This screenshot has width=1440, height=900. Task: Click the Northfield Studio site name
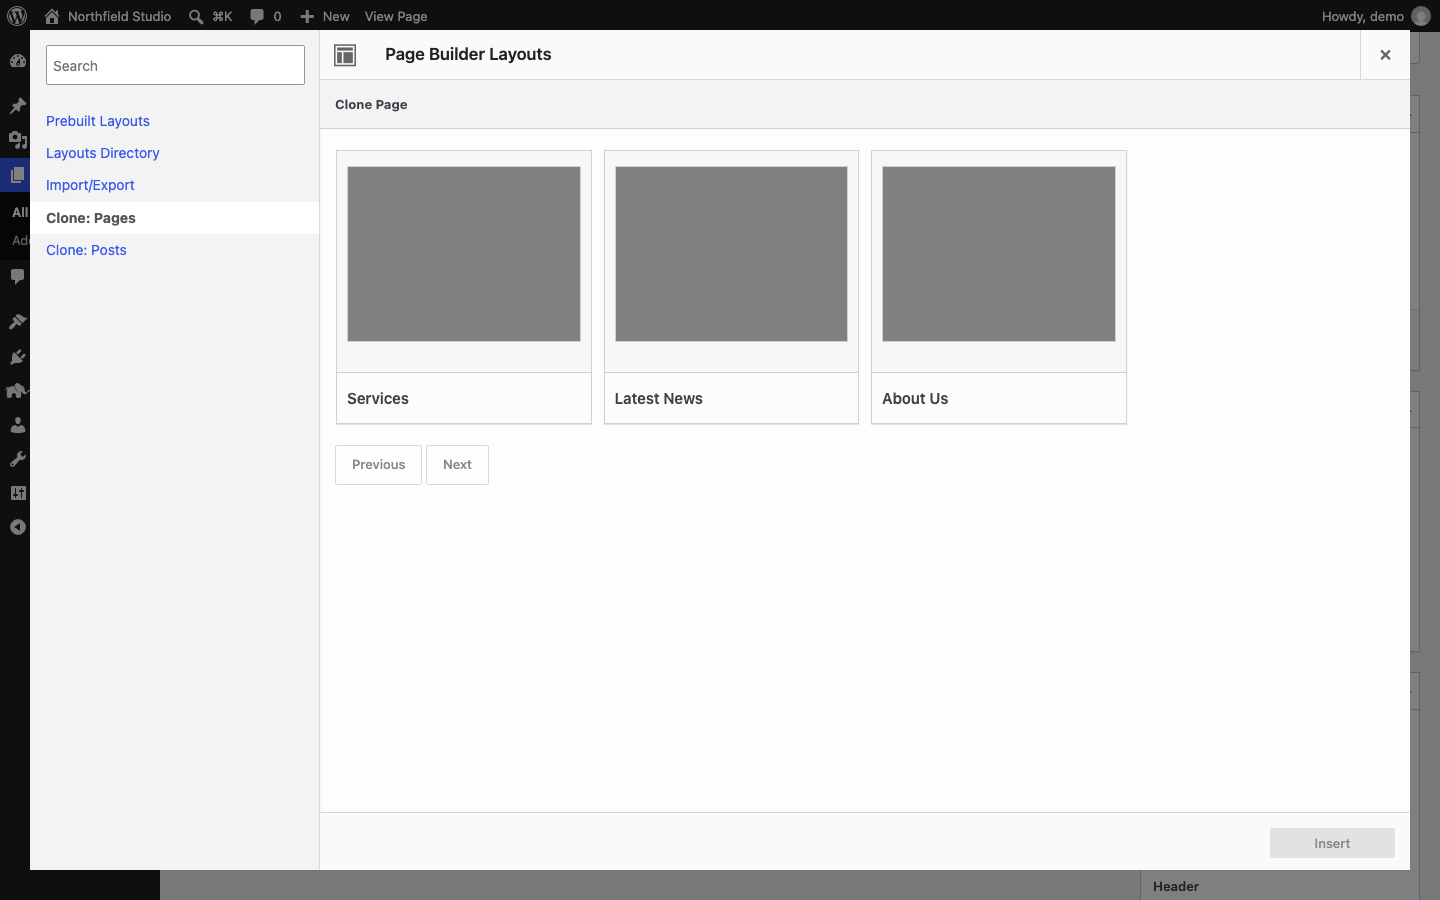point(119,16)
